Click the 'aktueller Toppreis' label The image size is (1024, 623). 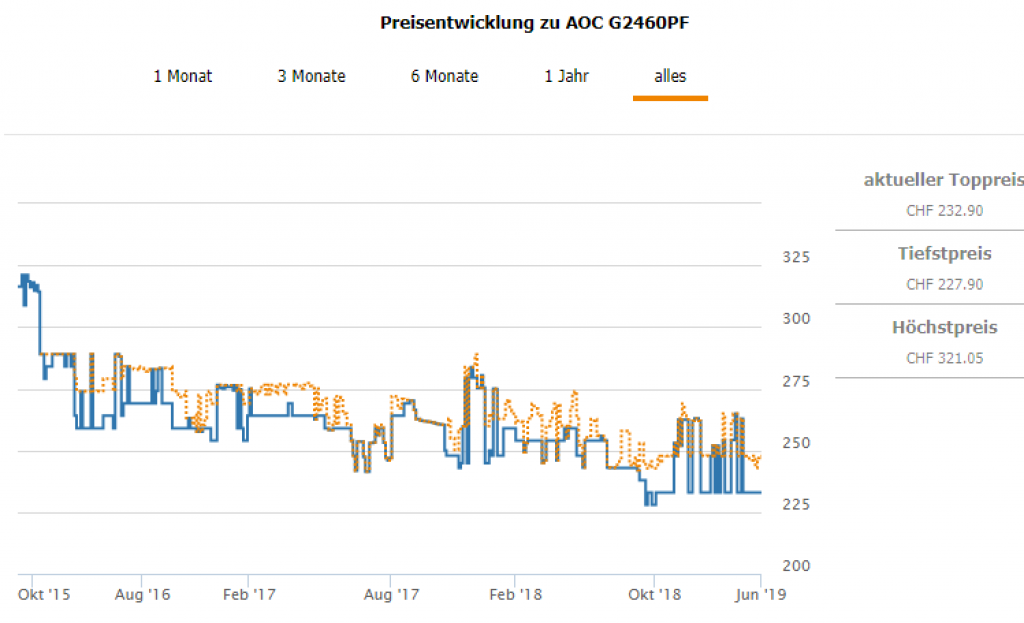[x=943, y=181]
